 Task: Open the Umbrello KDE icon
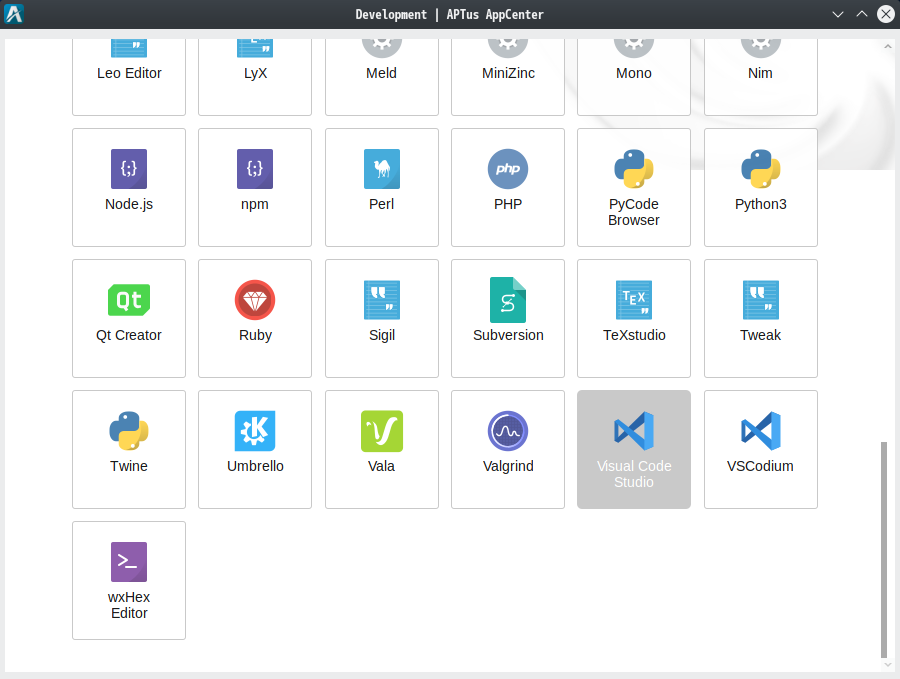coord(255,430)
